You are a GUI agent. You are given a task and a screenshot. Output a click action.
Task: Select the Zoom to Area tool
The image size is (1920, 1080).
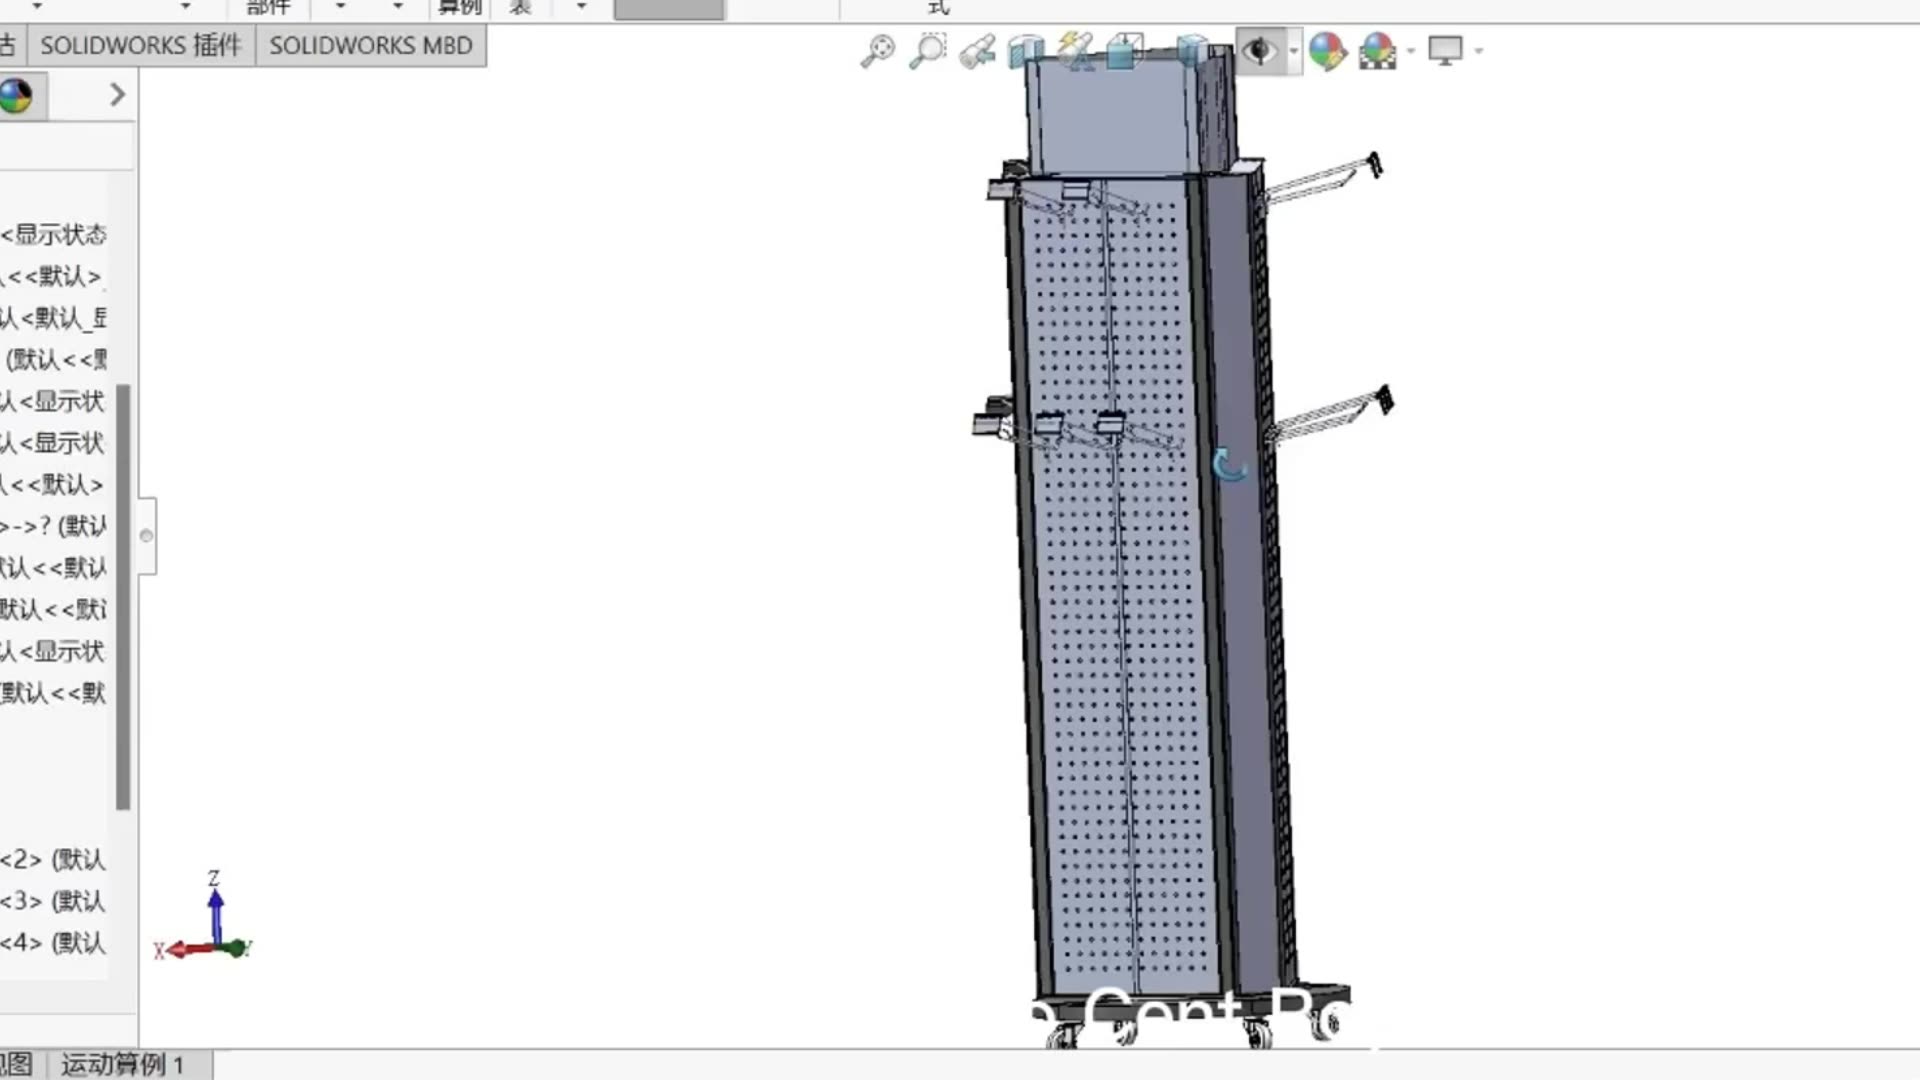point(927,50)
